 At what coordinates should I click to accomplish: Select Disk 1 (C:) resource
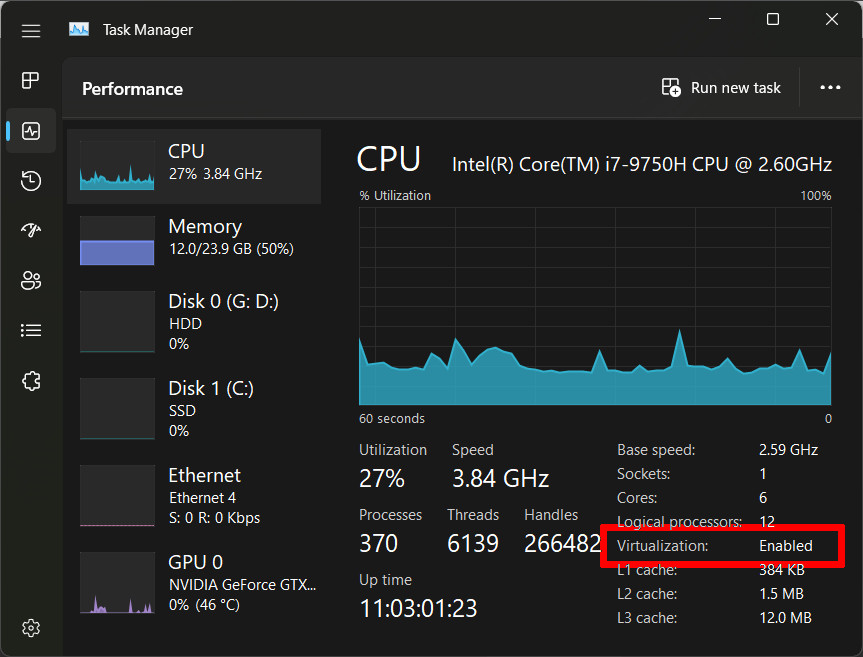(x=194, y=409)
